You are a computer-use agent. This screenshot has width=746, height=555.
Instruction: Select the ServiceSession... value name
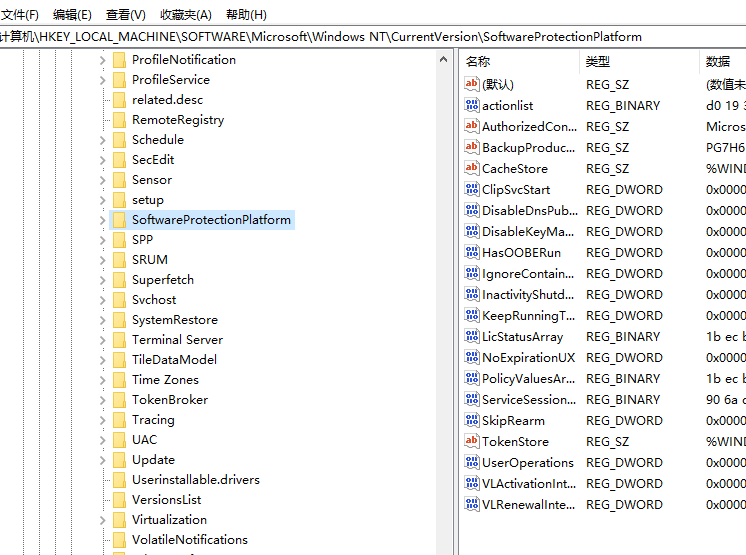click(529, 399)
